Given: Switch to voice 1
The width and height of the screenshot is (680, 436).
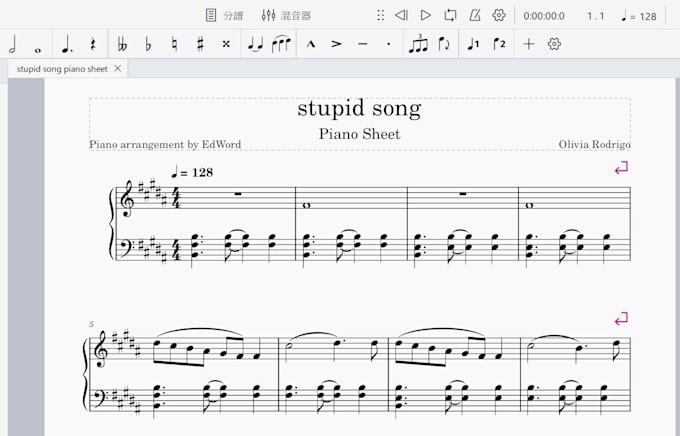Looking at the screenshot, I should (x=473, y=44).
